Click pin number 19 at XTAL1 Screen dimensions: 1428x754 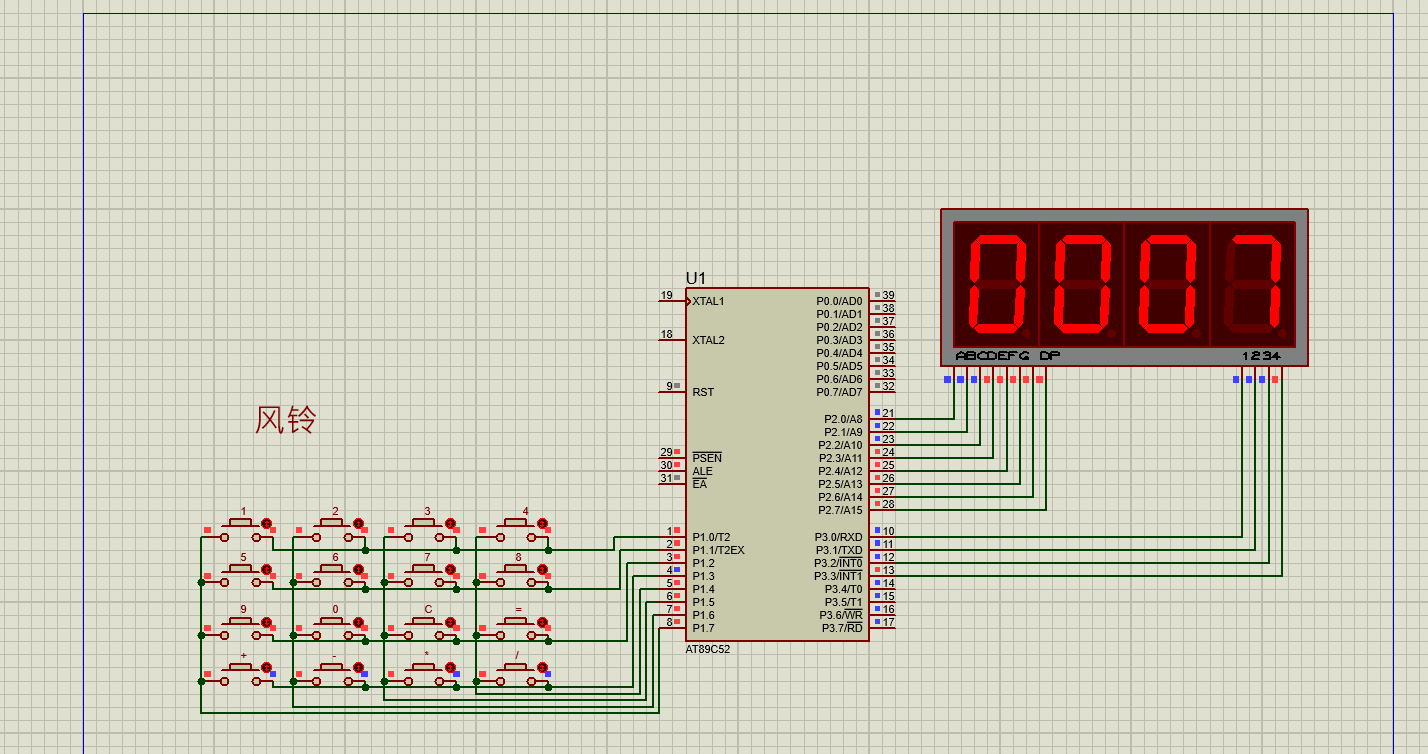tap(666, 295)
